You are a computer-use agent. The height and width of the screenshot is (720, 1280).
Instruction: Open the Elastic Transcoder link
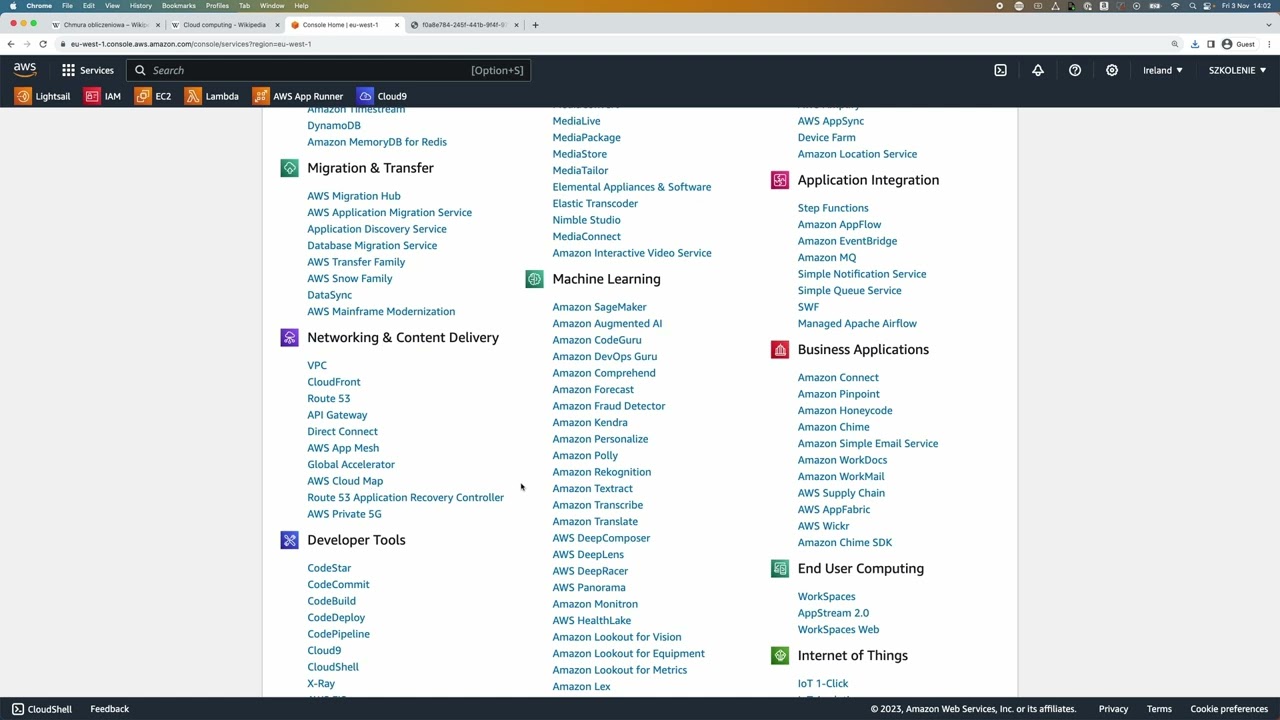(595, 203)
